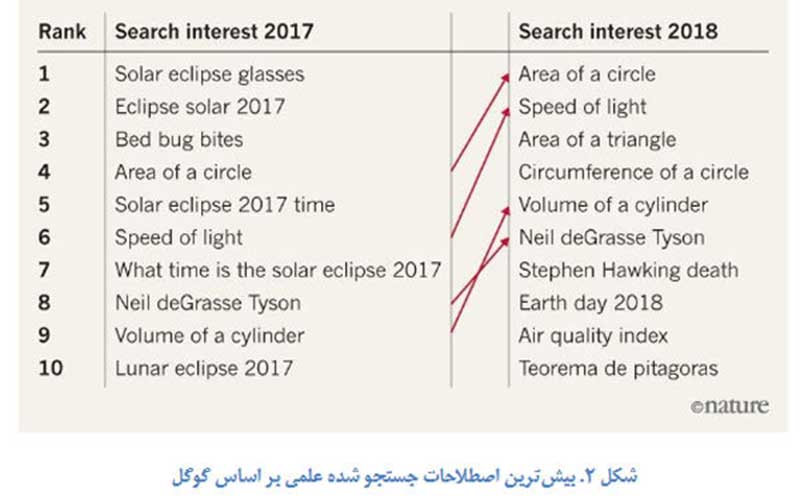Click "Stephen Hawking death" entry

point(628,270)
